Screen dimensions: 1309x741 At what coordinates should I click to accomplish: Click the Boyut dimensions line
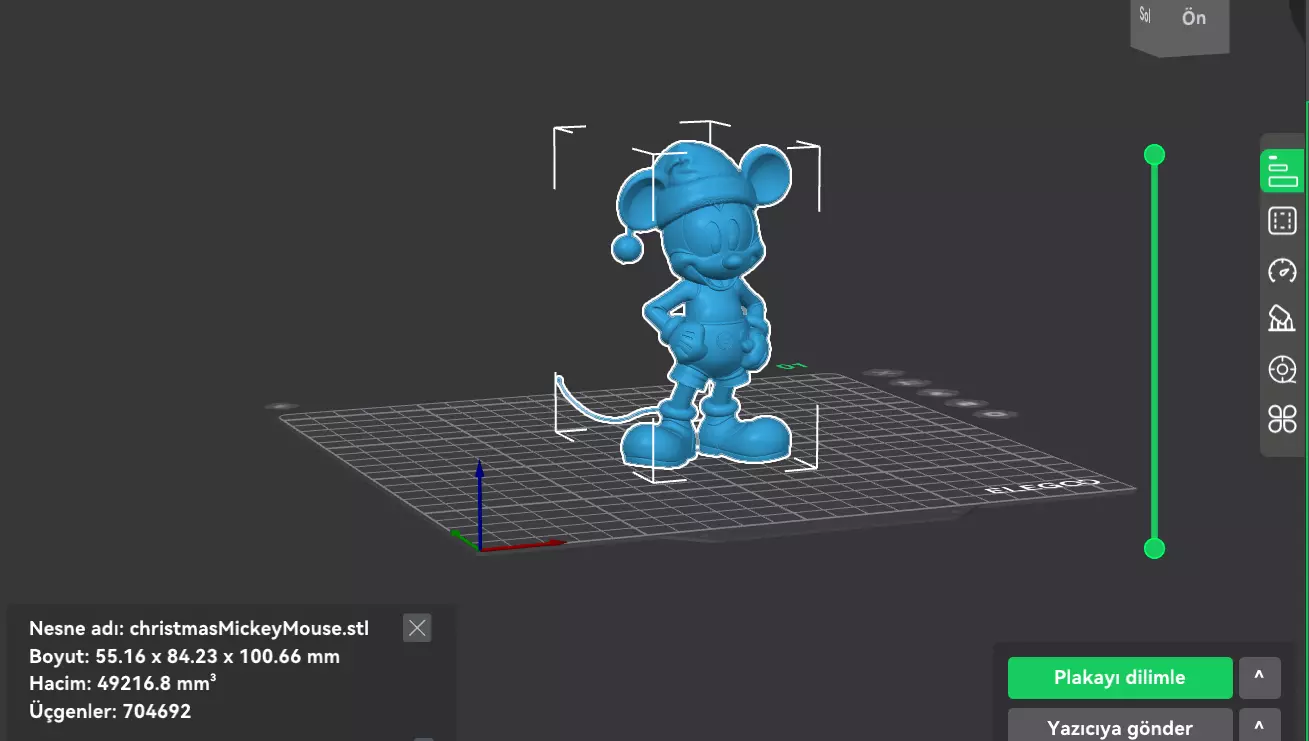185,657
